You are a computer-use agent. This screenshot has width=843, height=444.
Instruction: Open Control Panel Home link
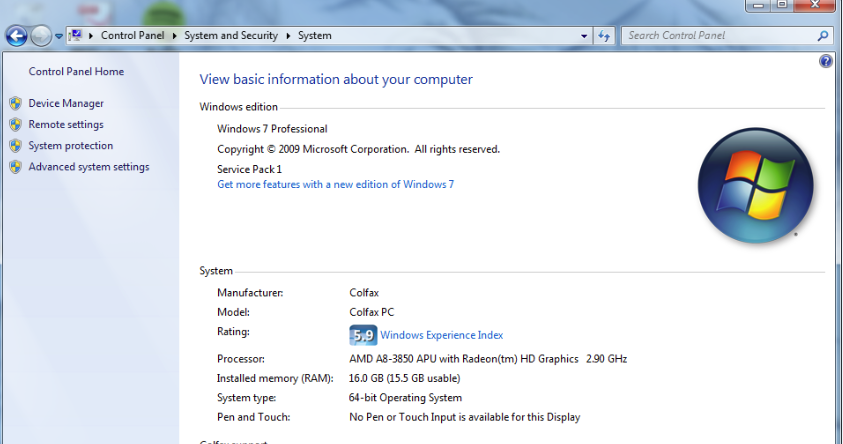click(76, 72)
